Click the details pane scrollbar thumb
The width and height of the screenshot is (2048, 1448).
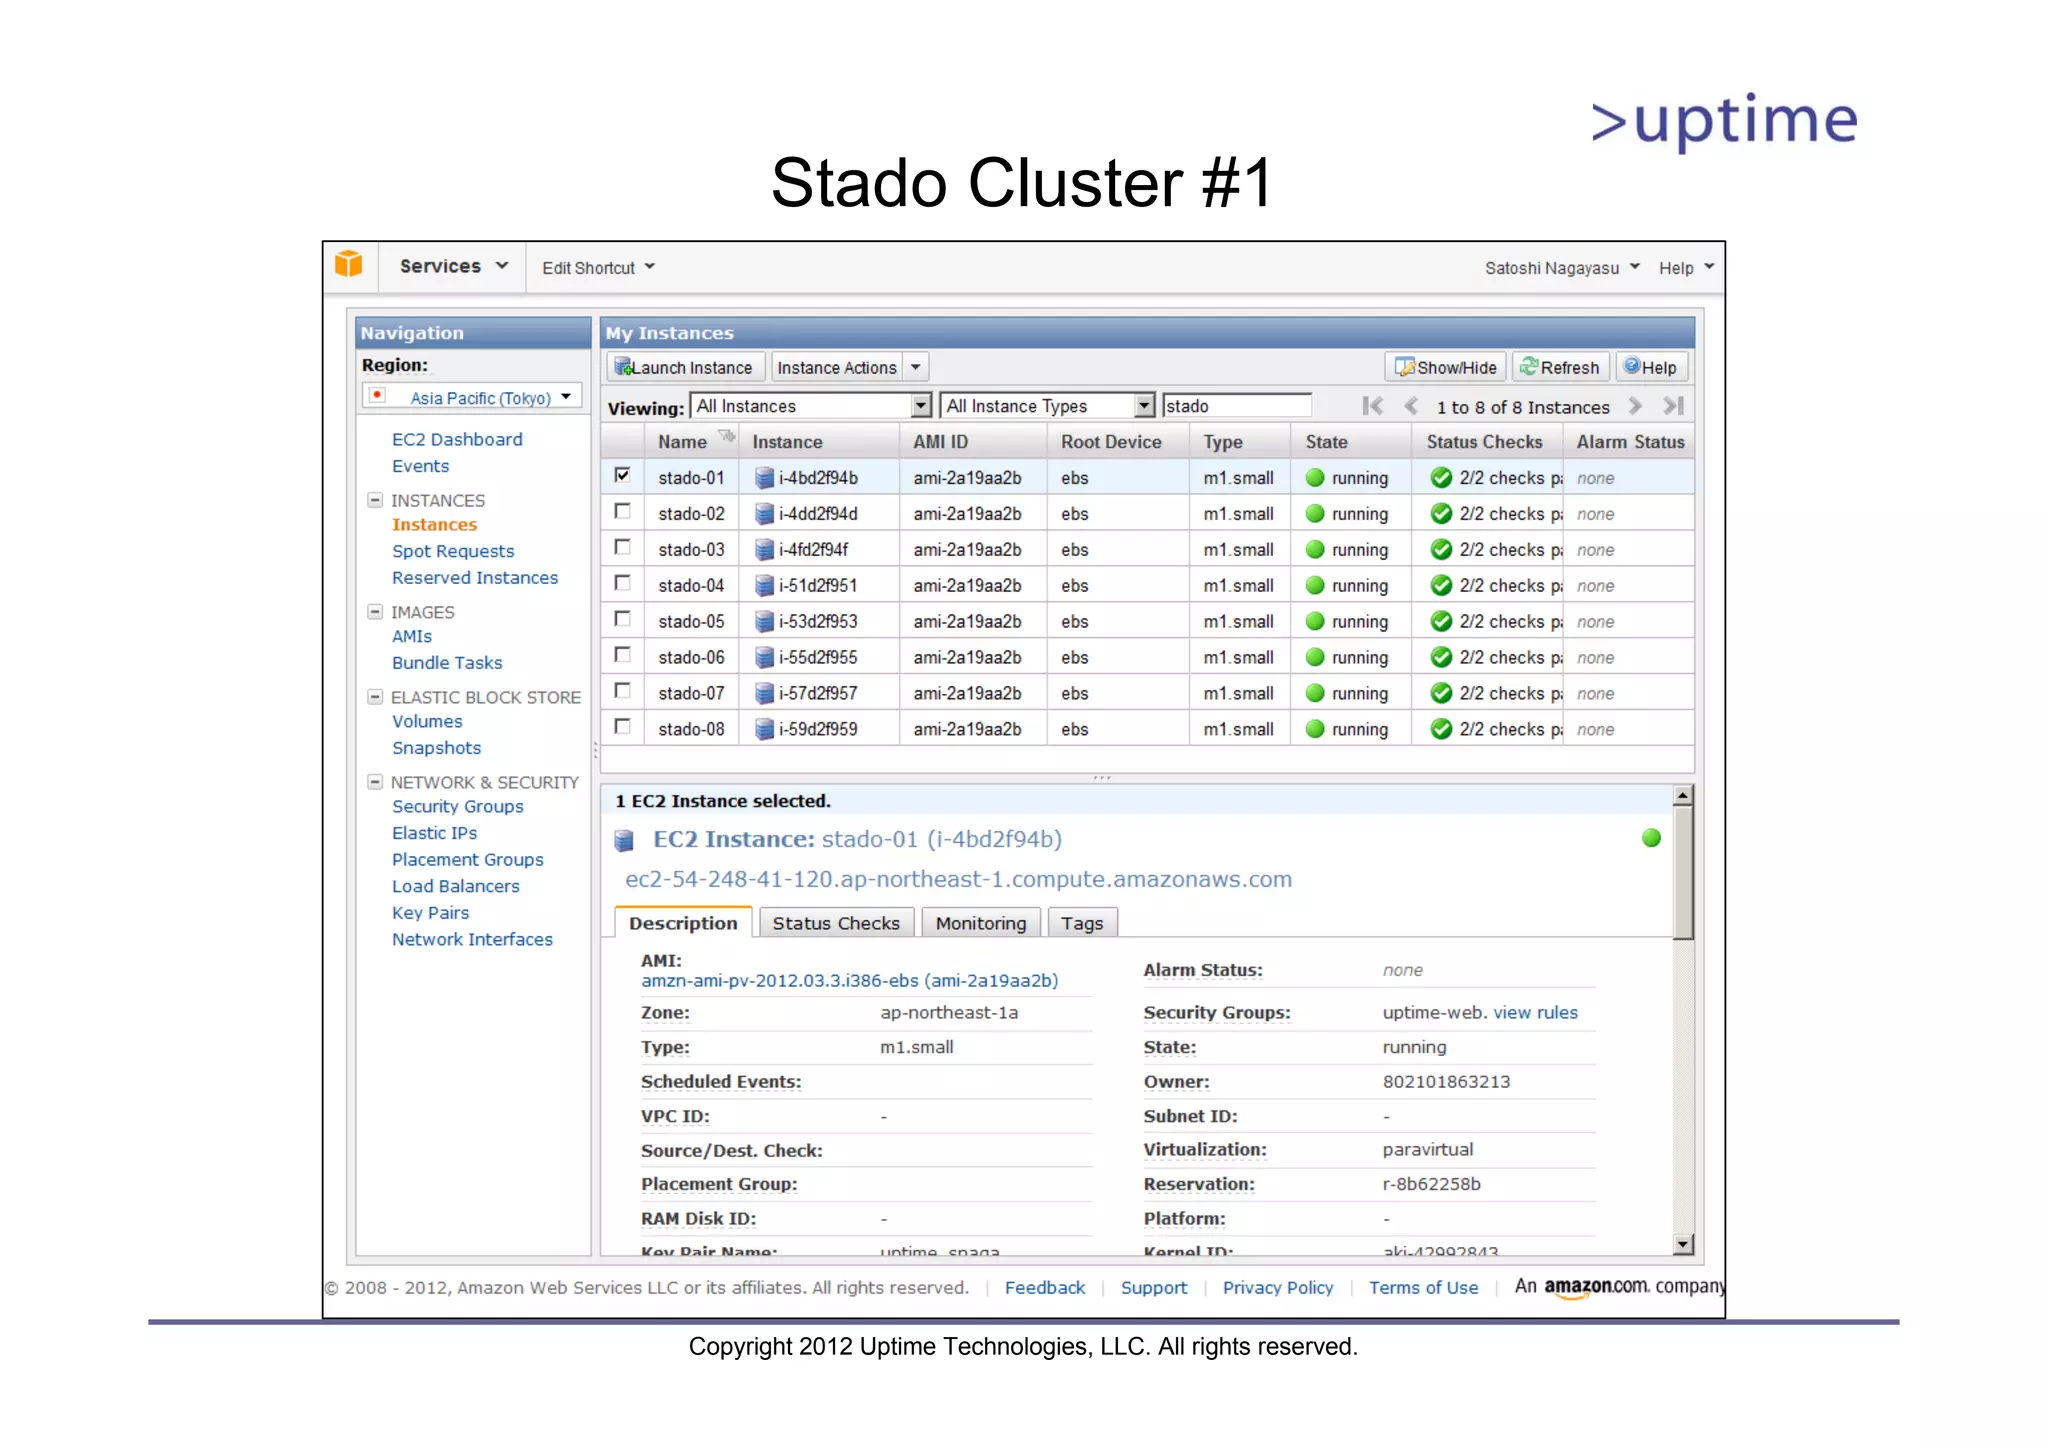1683,873
